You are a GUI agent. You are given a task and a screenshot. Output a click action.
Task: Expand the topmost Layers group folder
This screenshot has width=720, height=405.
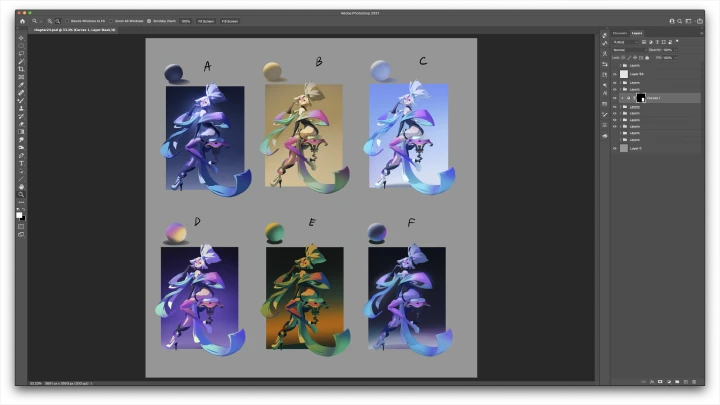click(621, 65)
